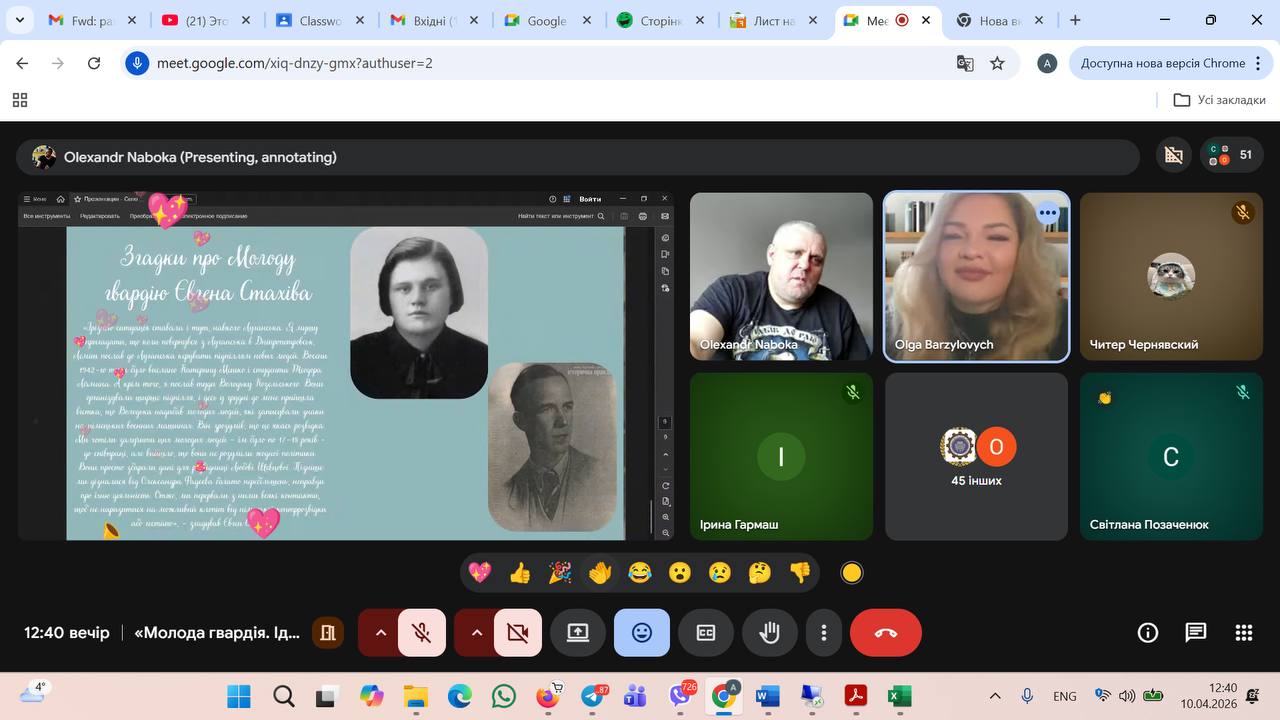
Task: Toggle the disabled camera button
Action: 517,633
